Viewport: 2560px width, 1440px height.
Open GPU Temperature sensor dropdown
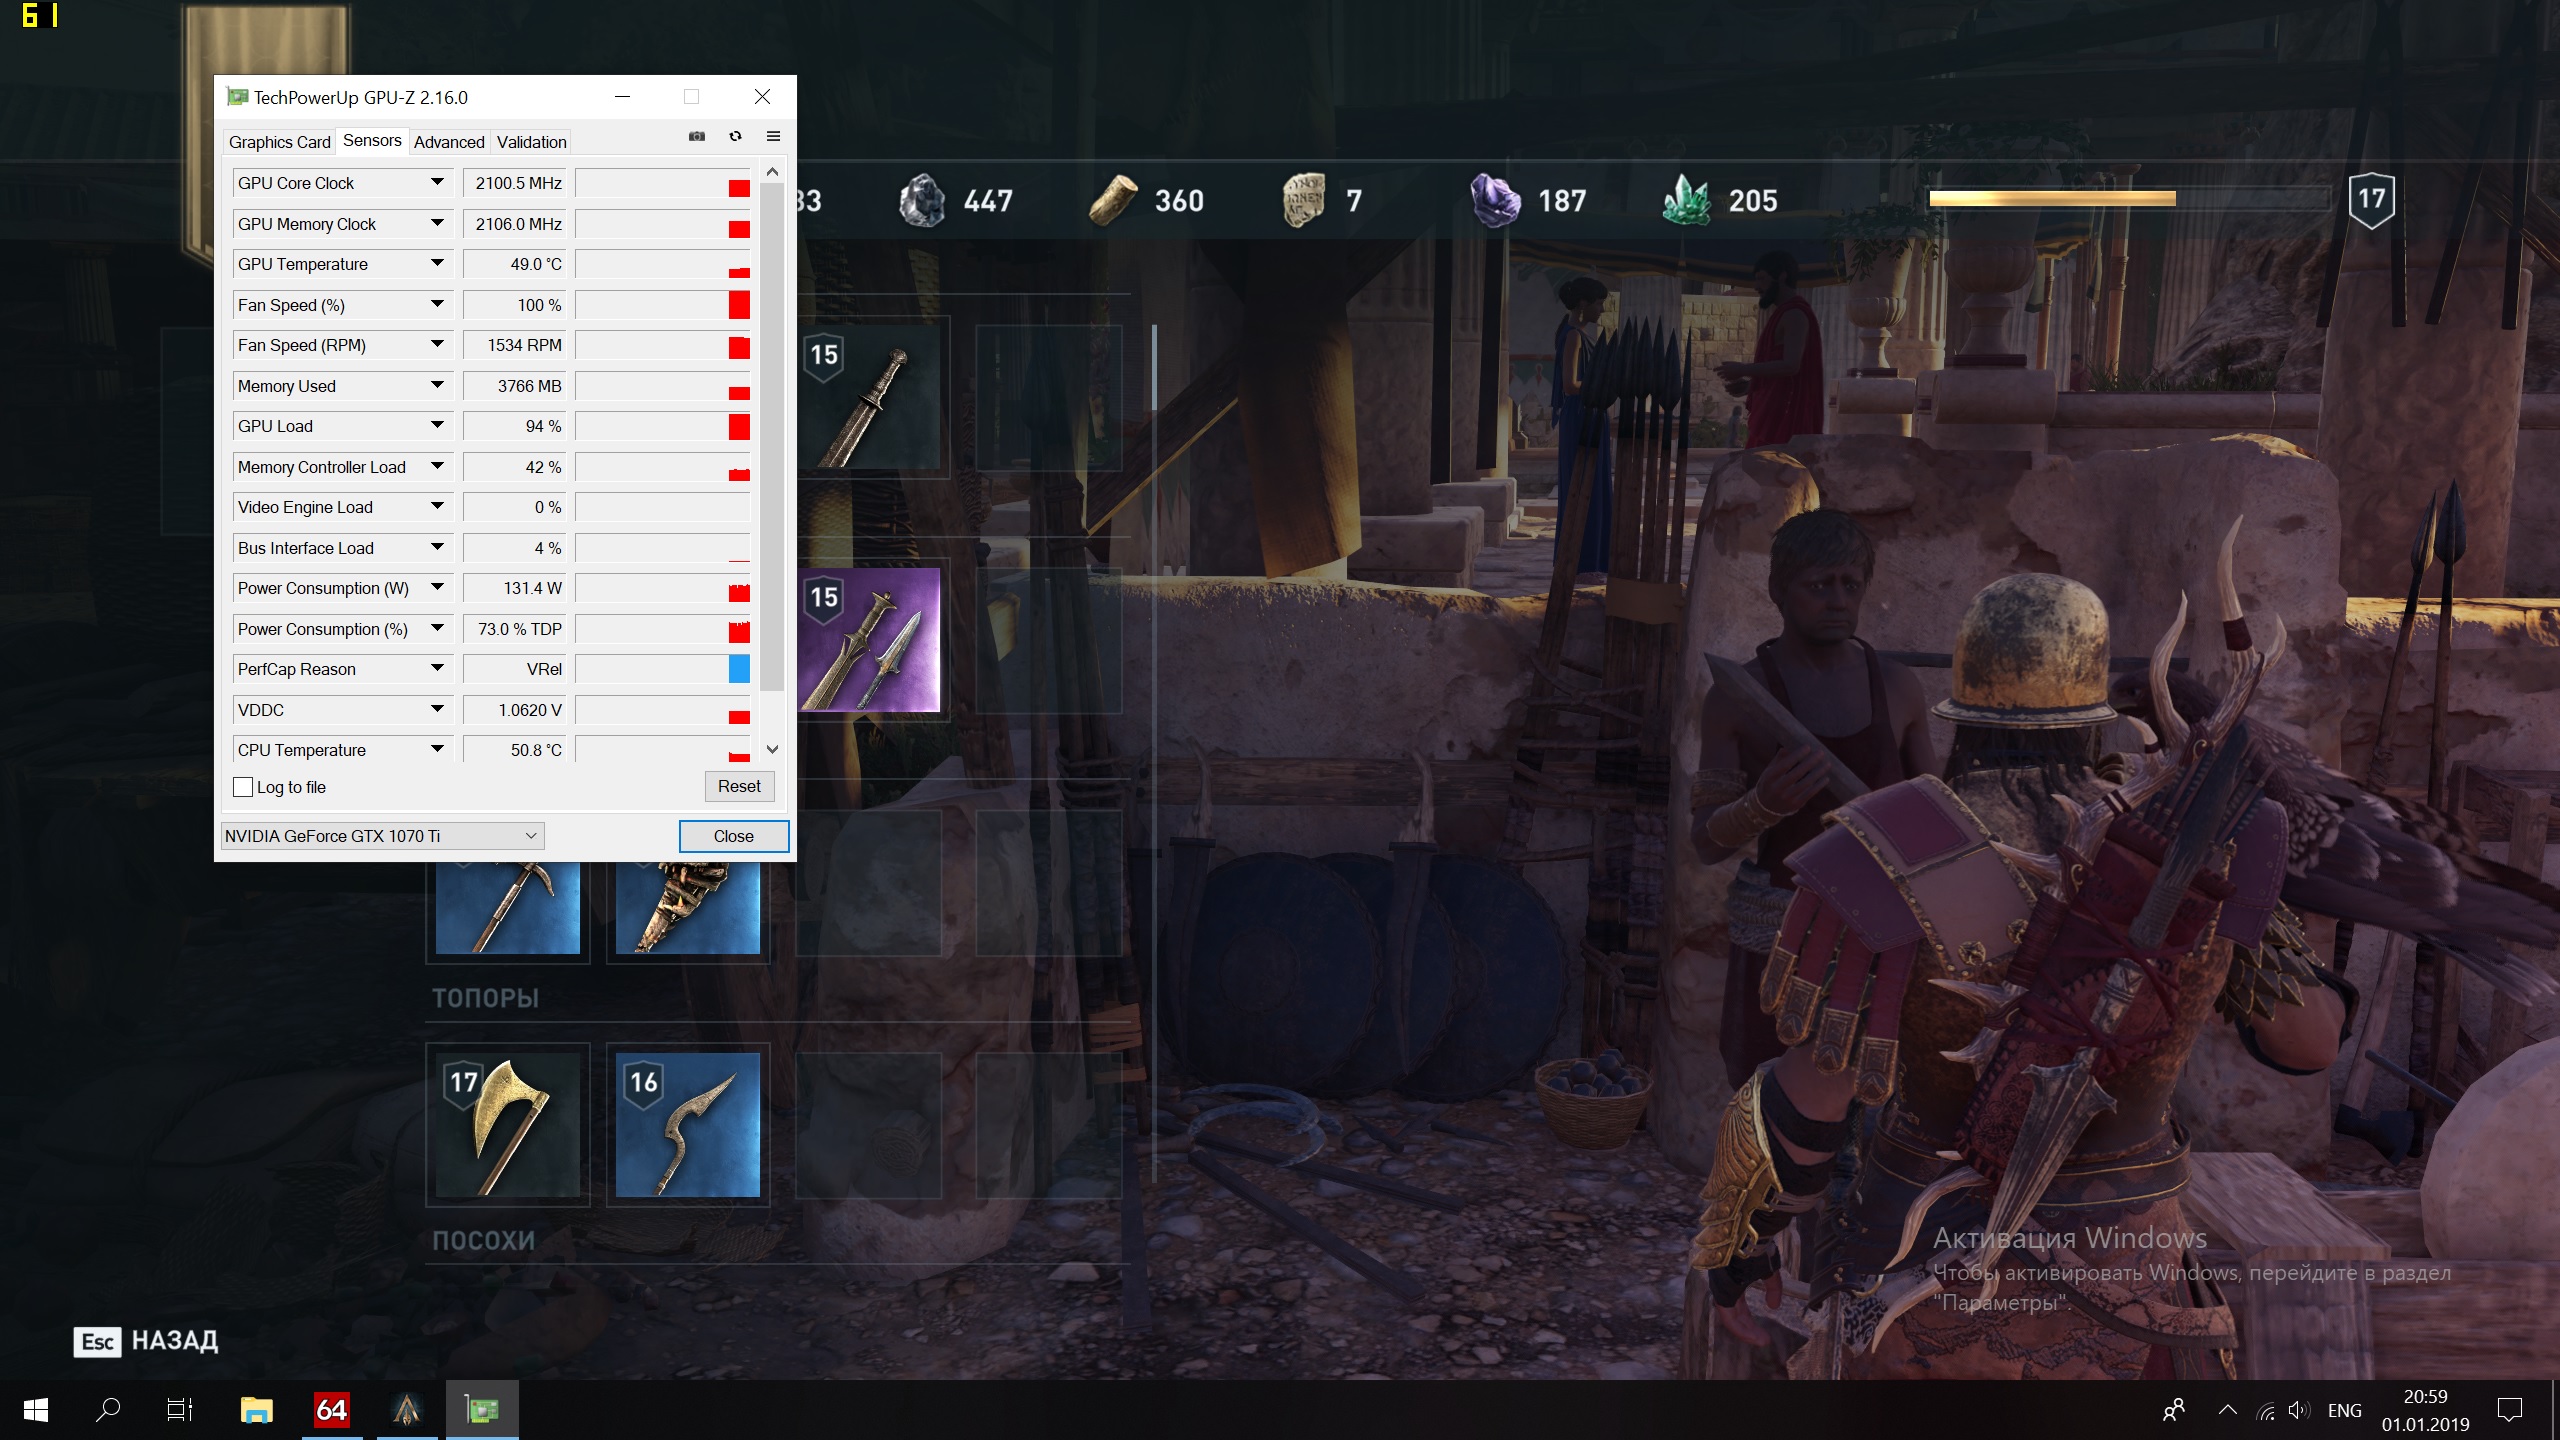point(437,264)
